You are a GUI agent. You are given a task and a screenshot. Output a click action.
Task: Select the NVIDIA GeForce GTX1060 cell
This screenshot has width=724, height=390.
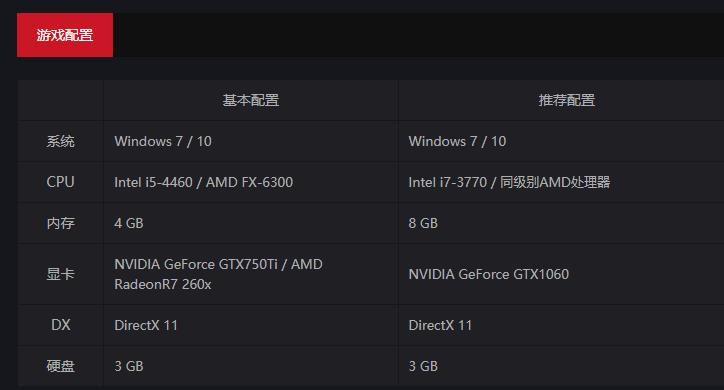(x=561, y=274)
